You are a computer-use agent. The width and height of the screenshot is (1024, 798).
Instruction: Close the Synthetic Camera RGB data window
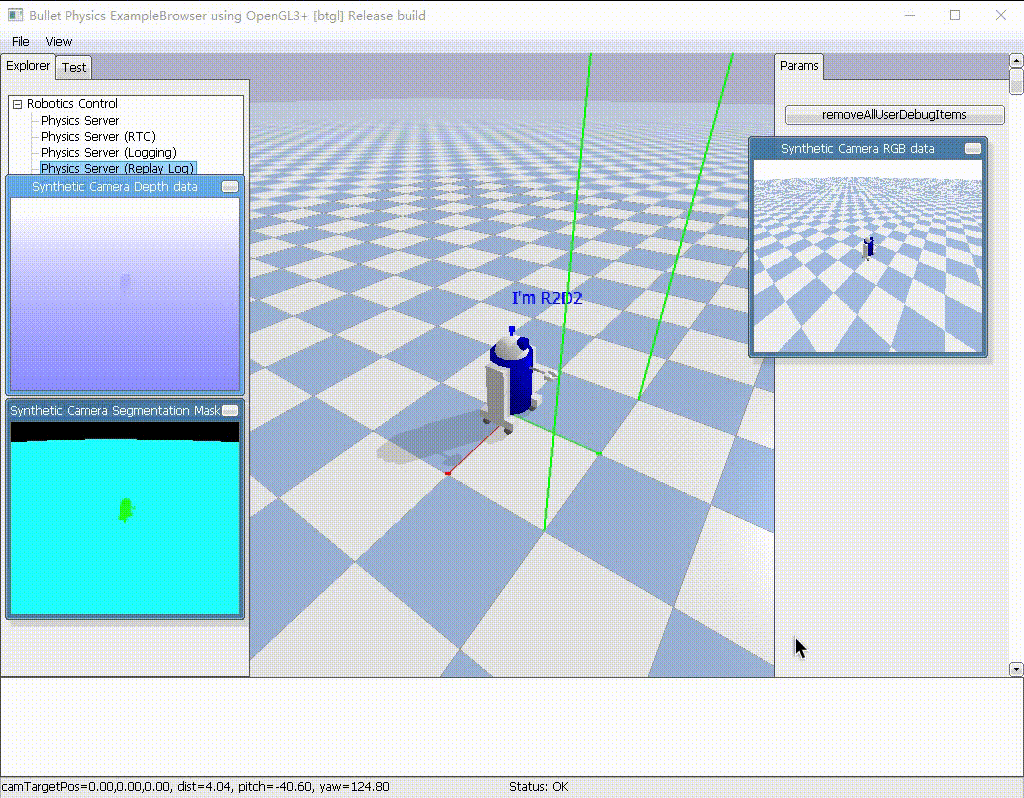coord(973,149)
